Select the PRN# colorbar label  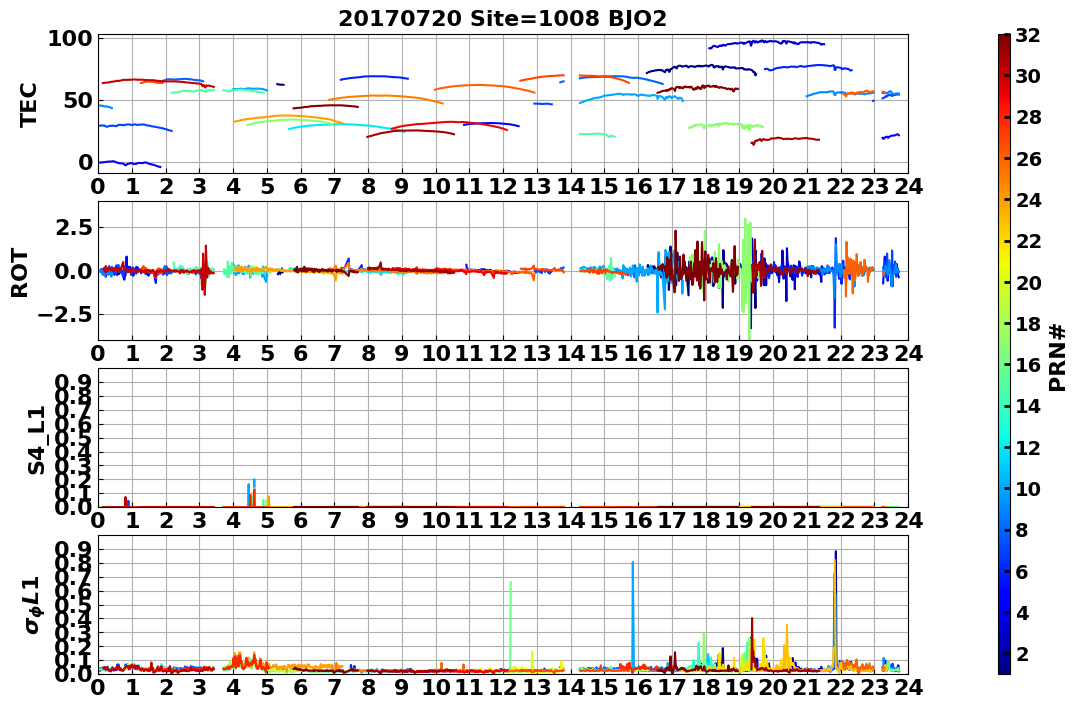[x=1057, y=359]
